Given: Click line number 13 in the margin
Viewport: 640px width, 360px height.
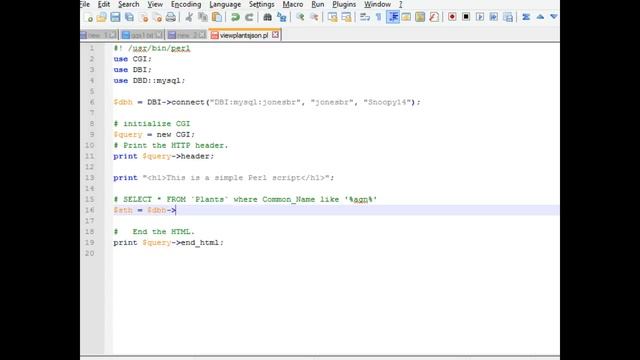Looking at the screenshot, I should (x=89, y=178).
